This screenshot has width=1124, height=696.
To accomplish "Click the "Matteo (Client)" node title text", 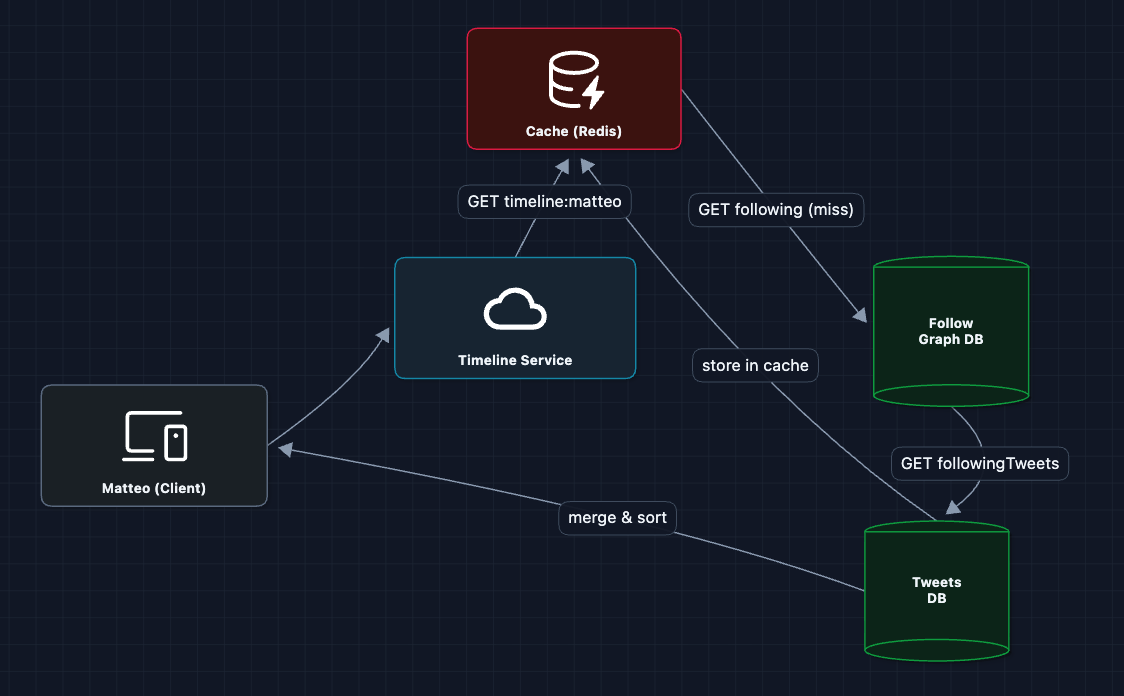I will [x=154, y=489].
